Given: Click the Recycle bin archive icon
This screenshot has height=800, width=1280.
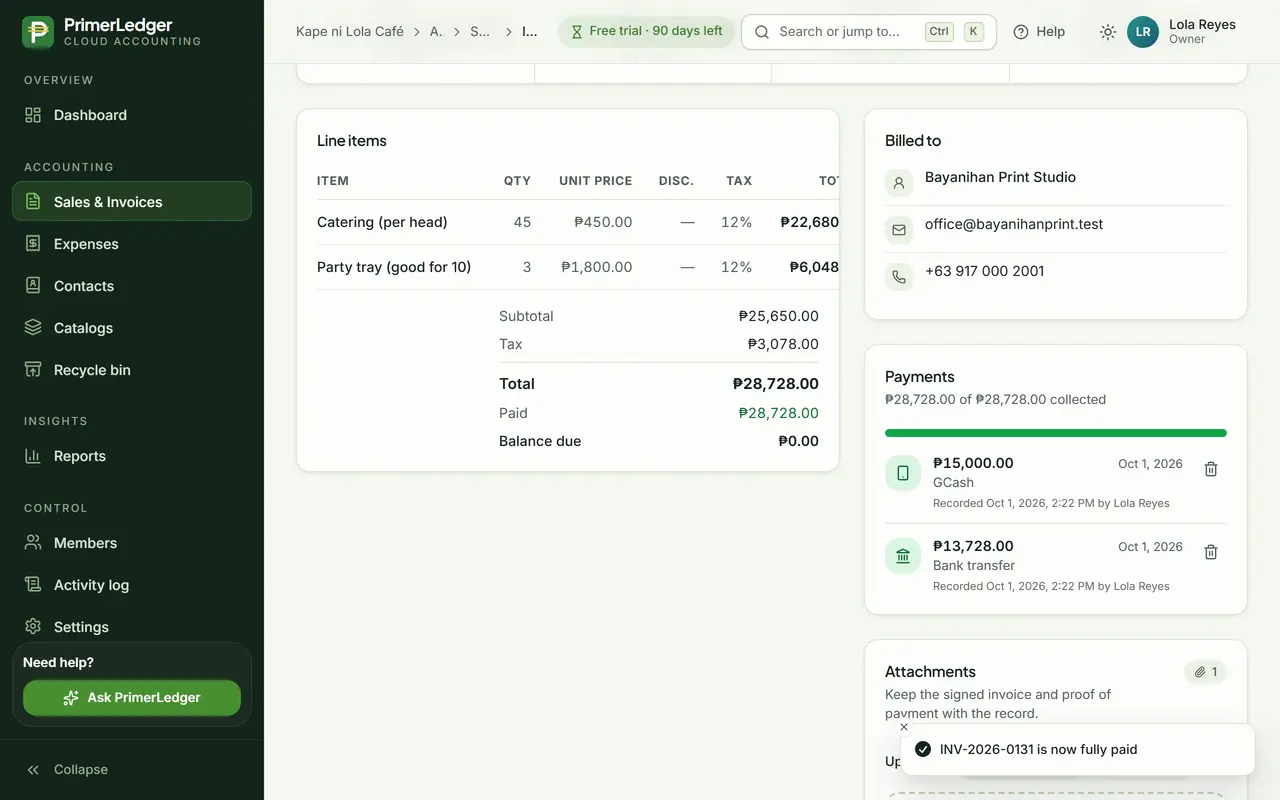Looking at the screenshot, I should [33, 369].
